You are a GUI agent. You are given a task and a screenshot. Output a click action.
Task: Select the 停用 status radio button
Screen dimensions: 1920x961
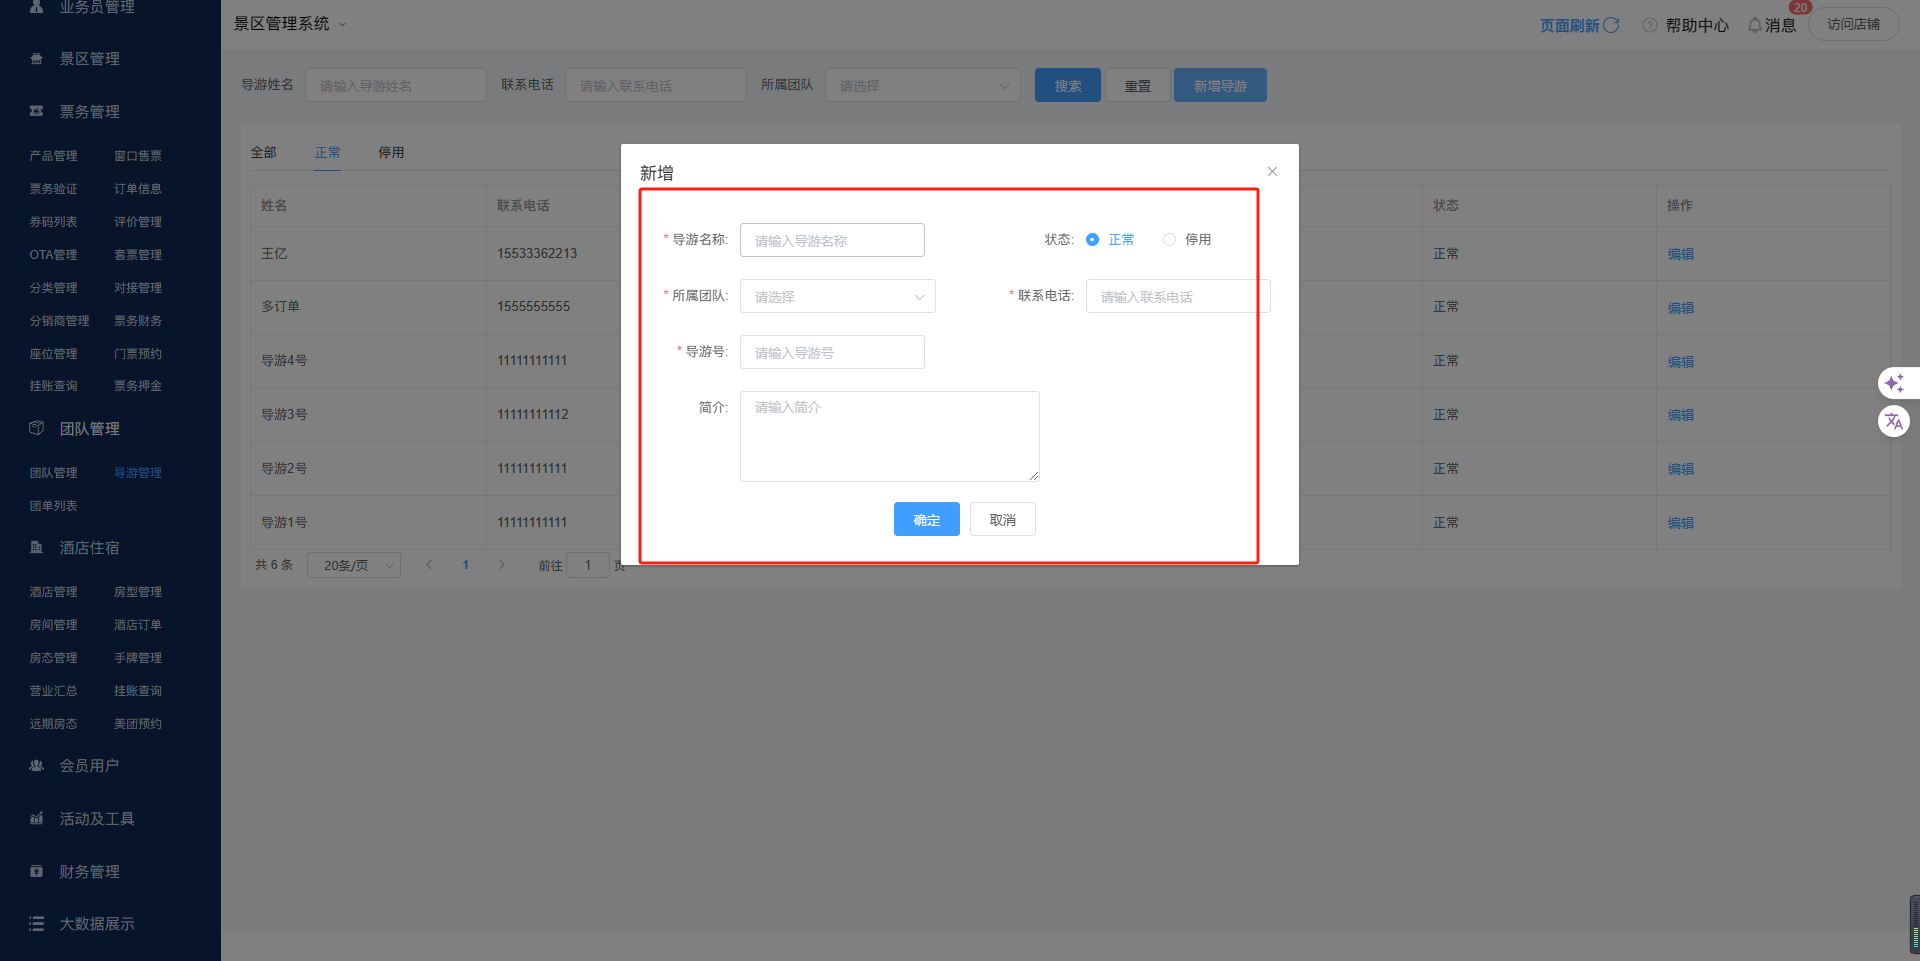[1169, 240]
